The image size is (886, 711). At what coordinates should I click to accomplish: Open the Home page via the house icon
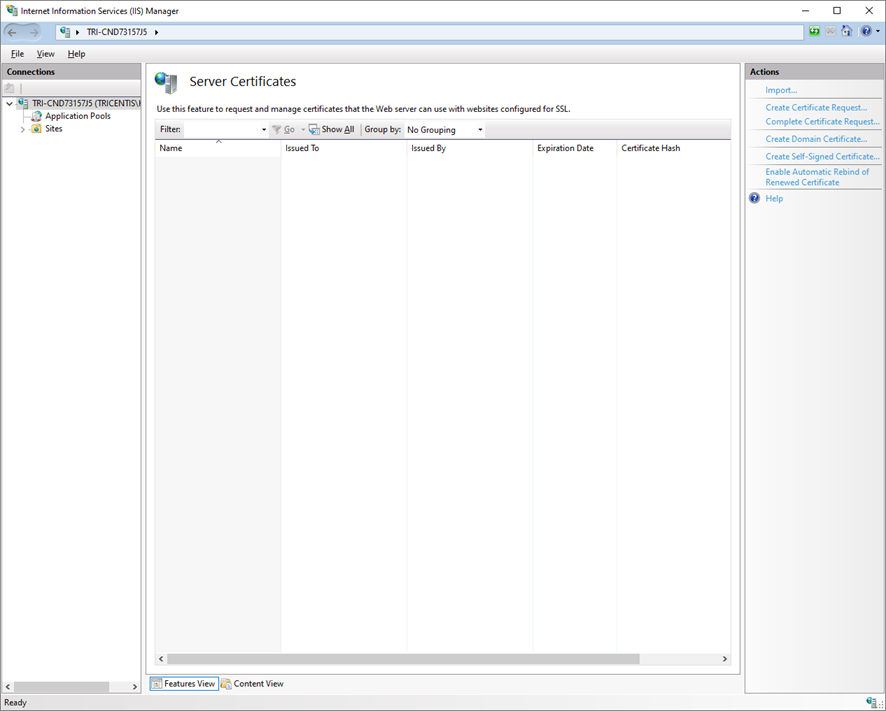(x=846, y=31)
